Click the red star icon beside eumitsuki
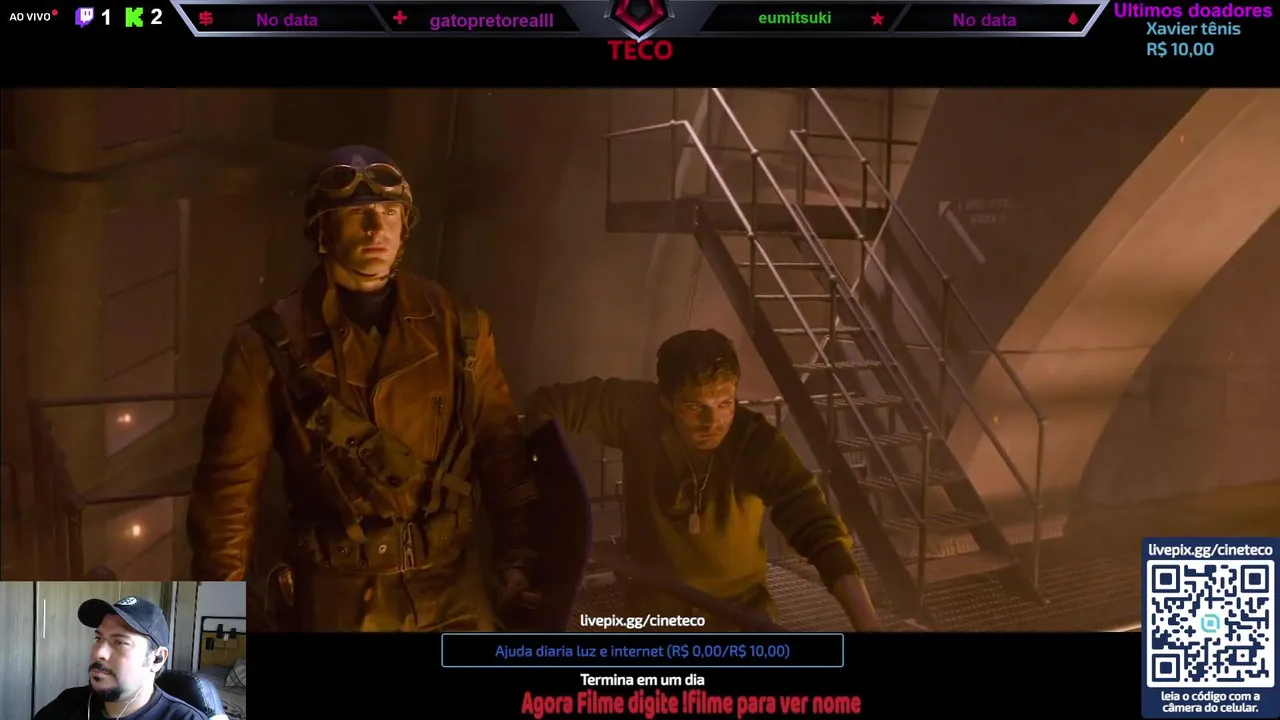The height and width of the screenshot is (720, 1280). (x=877, y=19)
